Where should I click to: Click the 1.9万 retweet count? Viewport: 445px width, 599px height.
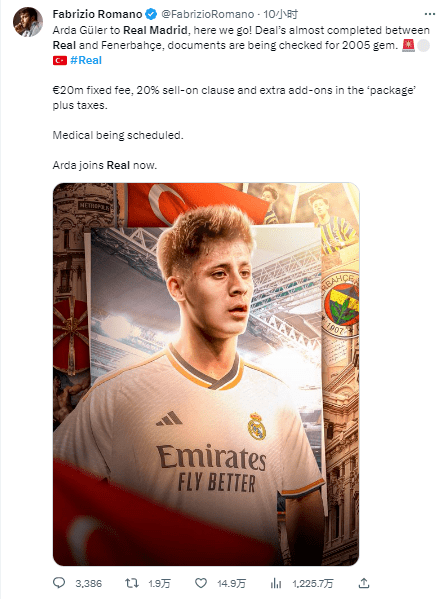click(x=159, y=583)
